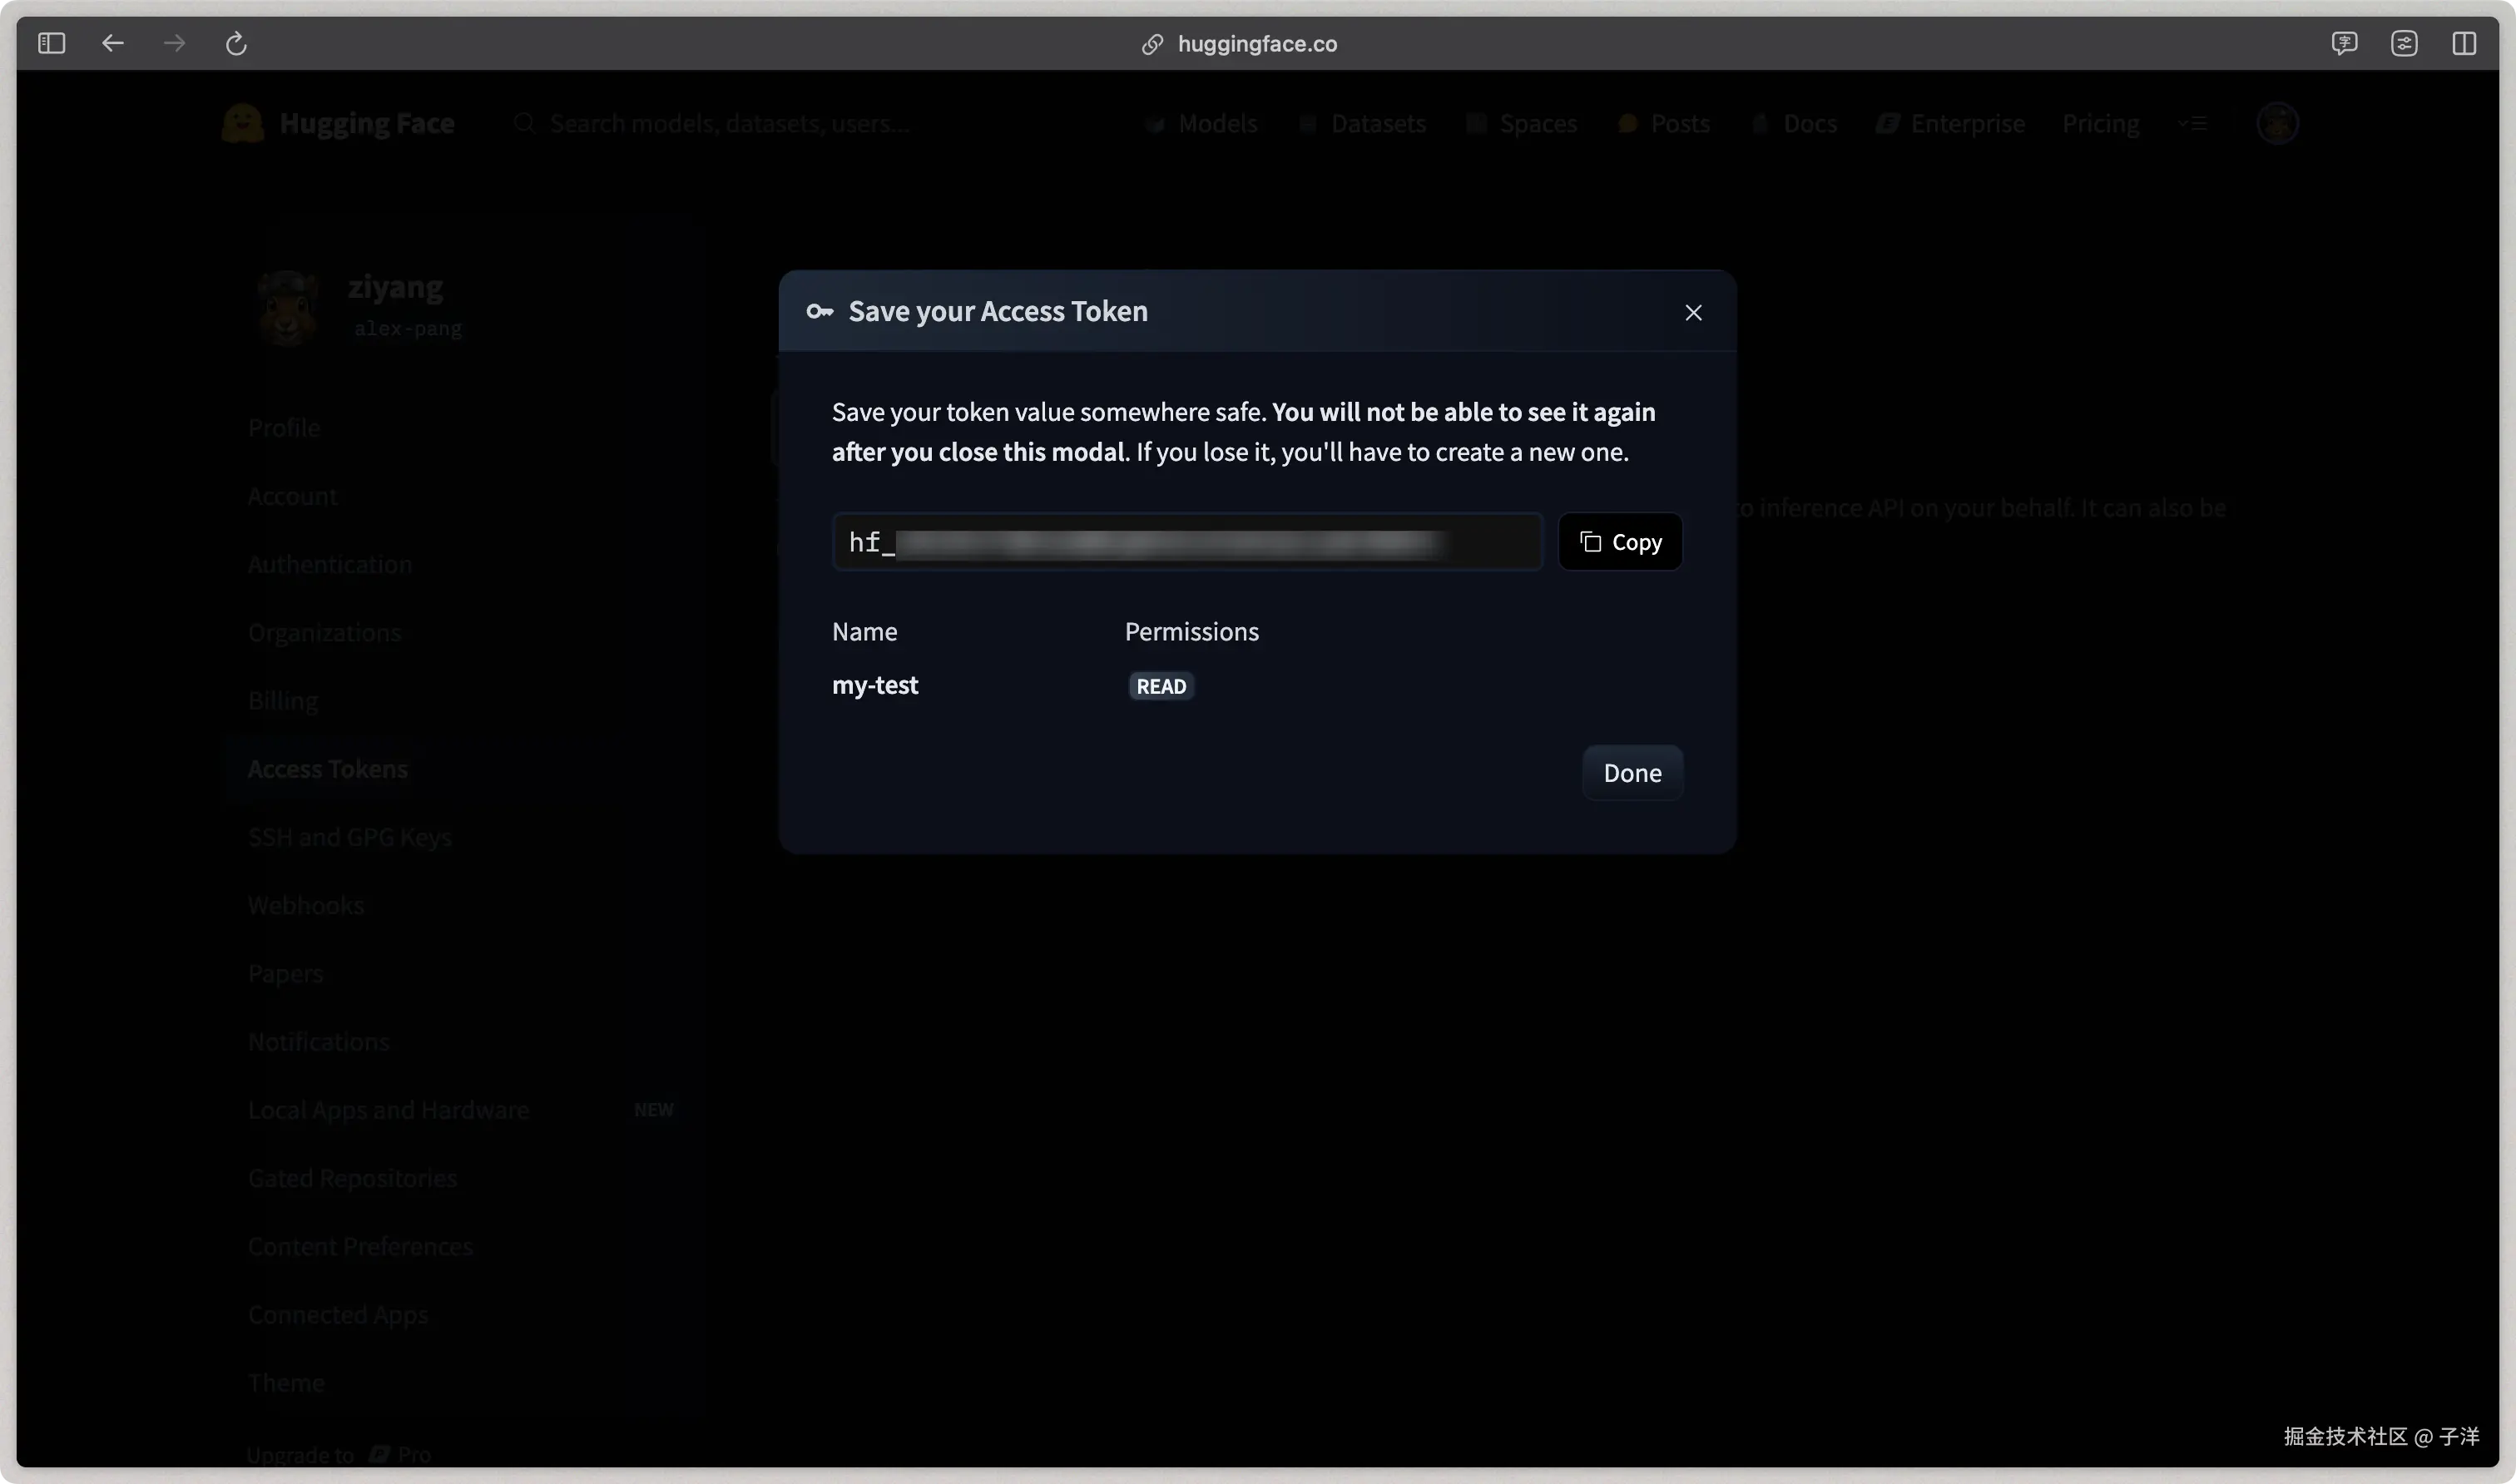Open the Pricing page

(x=2100, y=123)
